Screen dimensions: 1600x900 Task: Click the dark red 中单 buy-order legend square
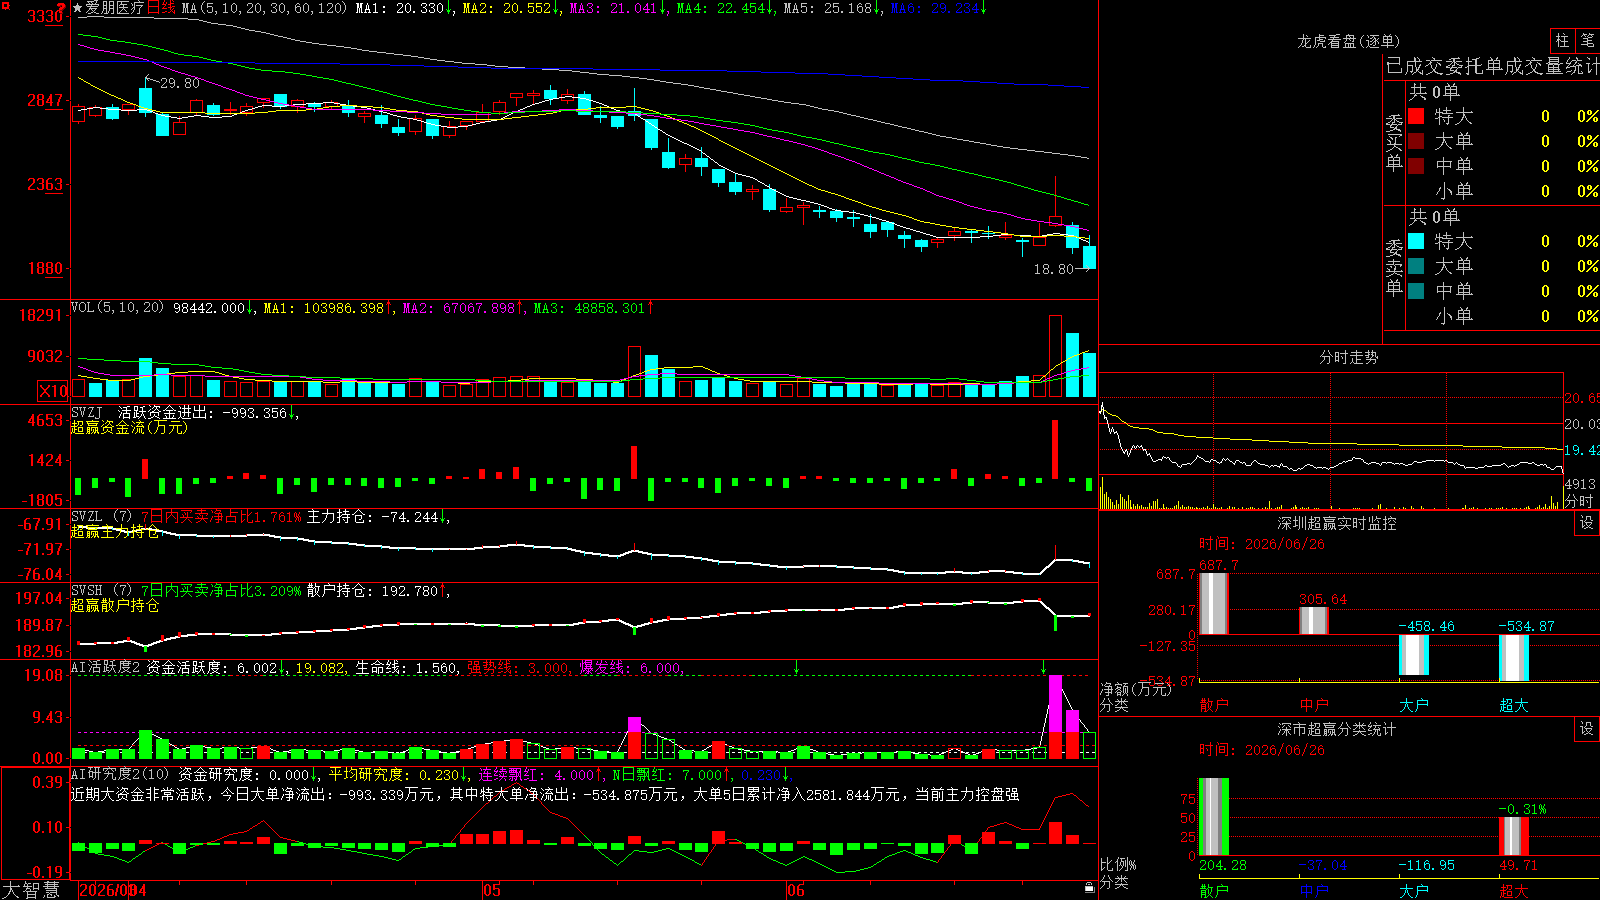click(x=1416, y=166)
